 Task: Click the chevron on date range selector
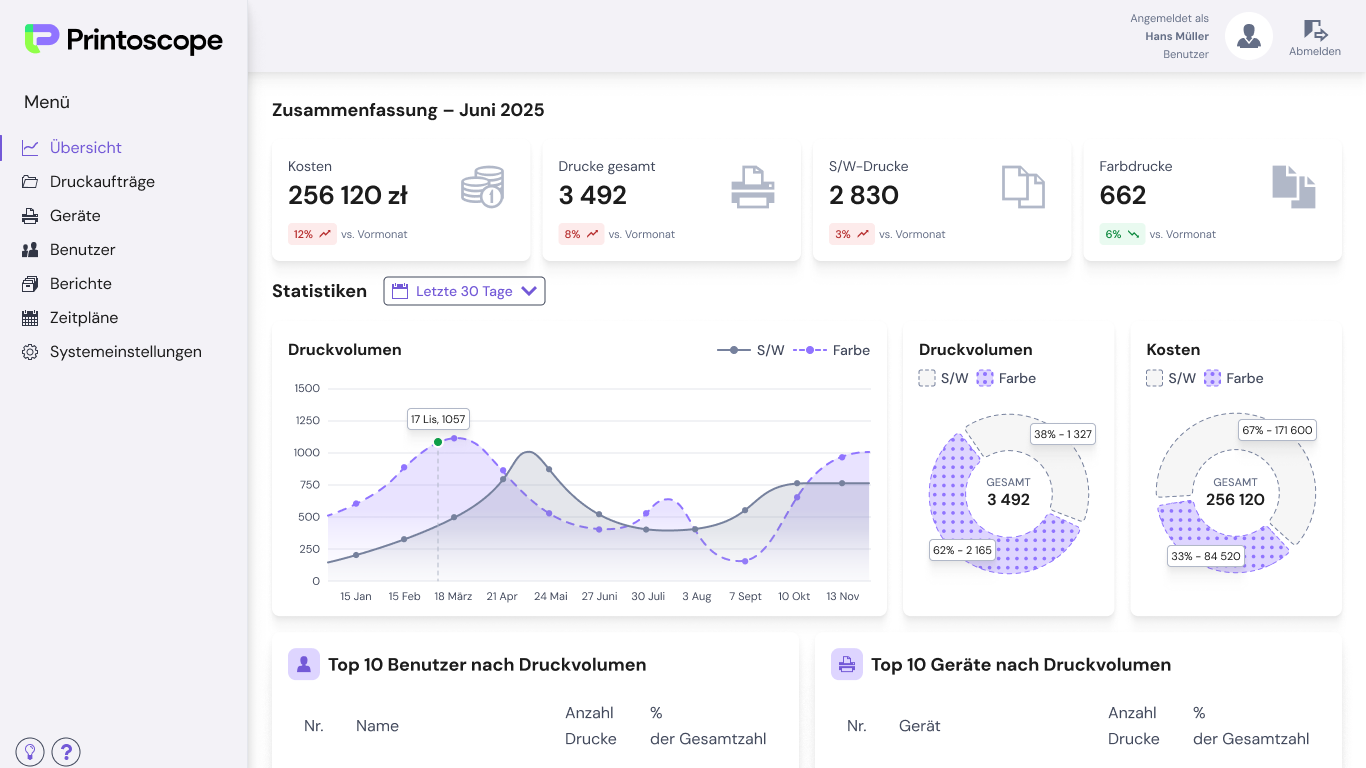point(529,291)
